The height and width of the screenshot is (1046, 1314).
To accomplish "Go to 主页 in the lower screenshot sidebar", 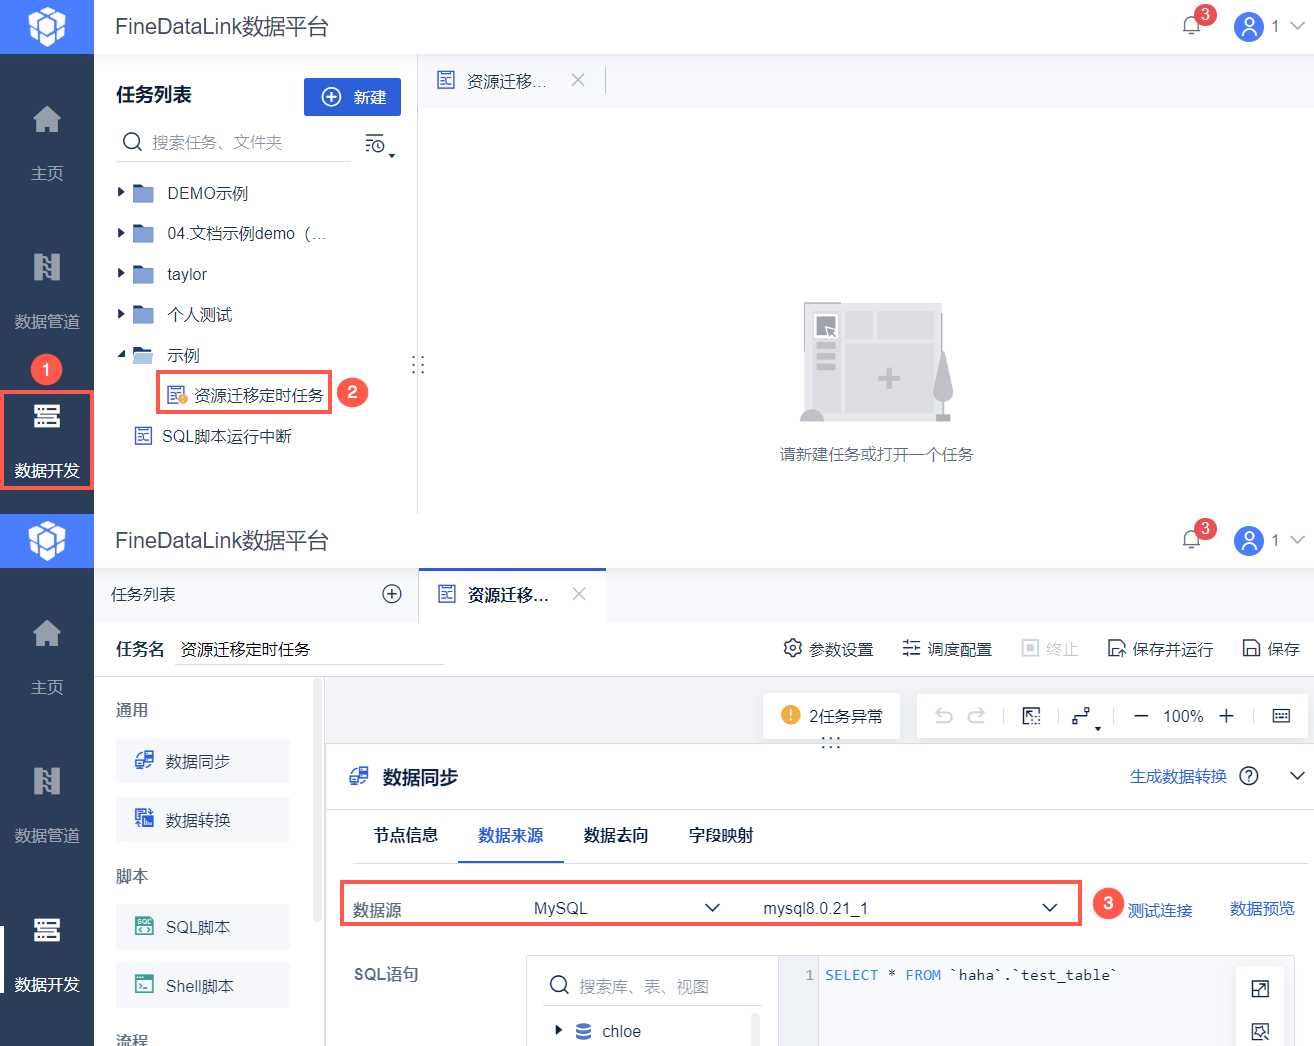I will (47, 657).
